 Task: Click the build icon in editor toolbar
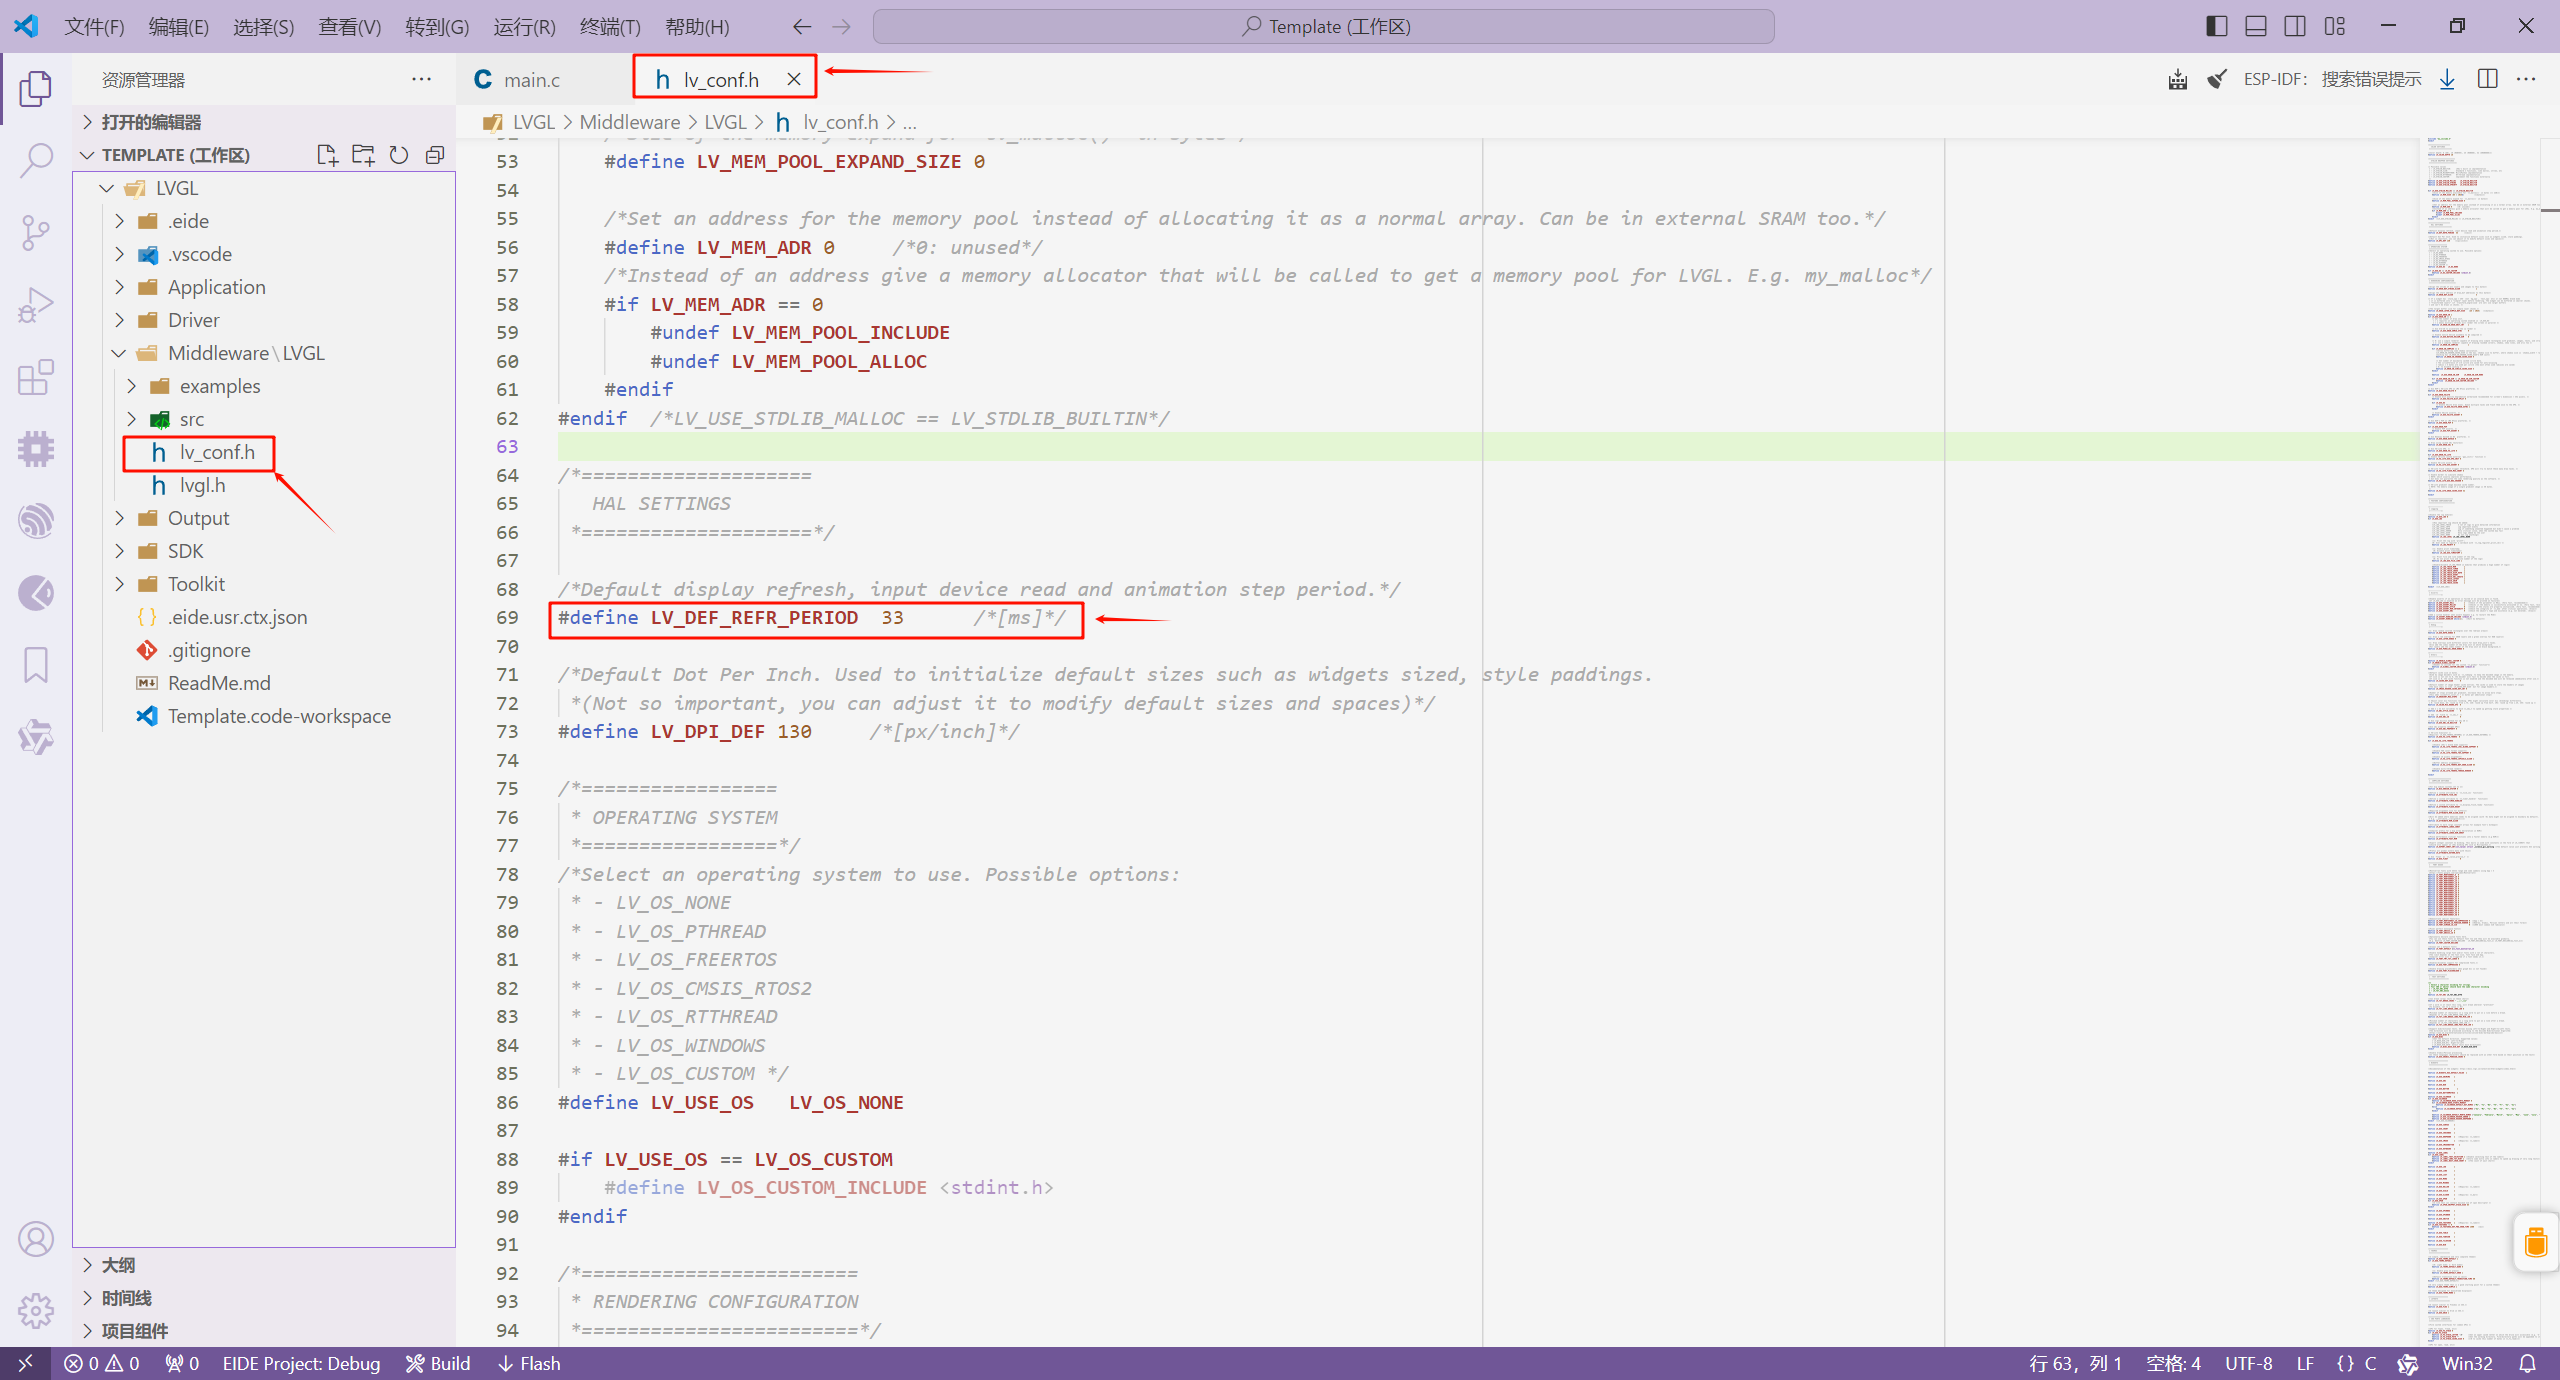point(2178,79)
